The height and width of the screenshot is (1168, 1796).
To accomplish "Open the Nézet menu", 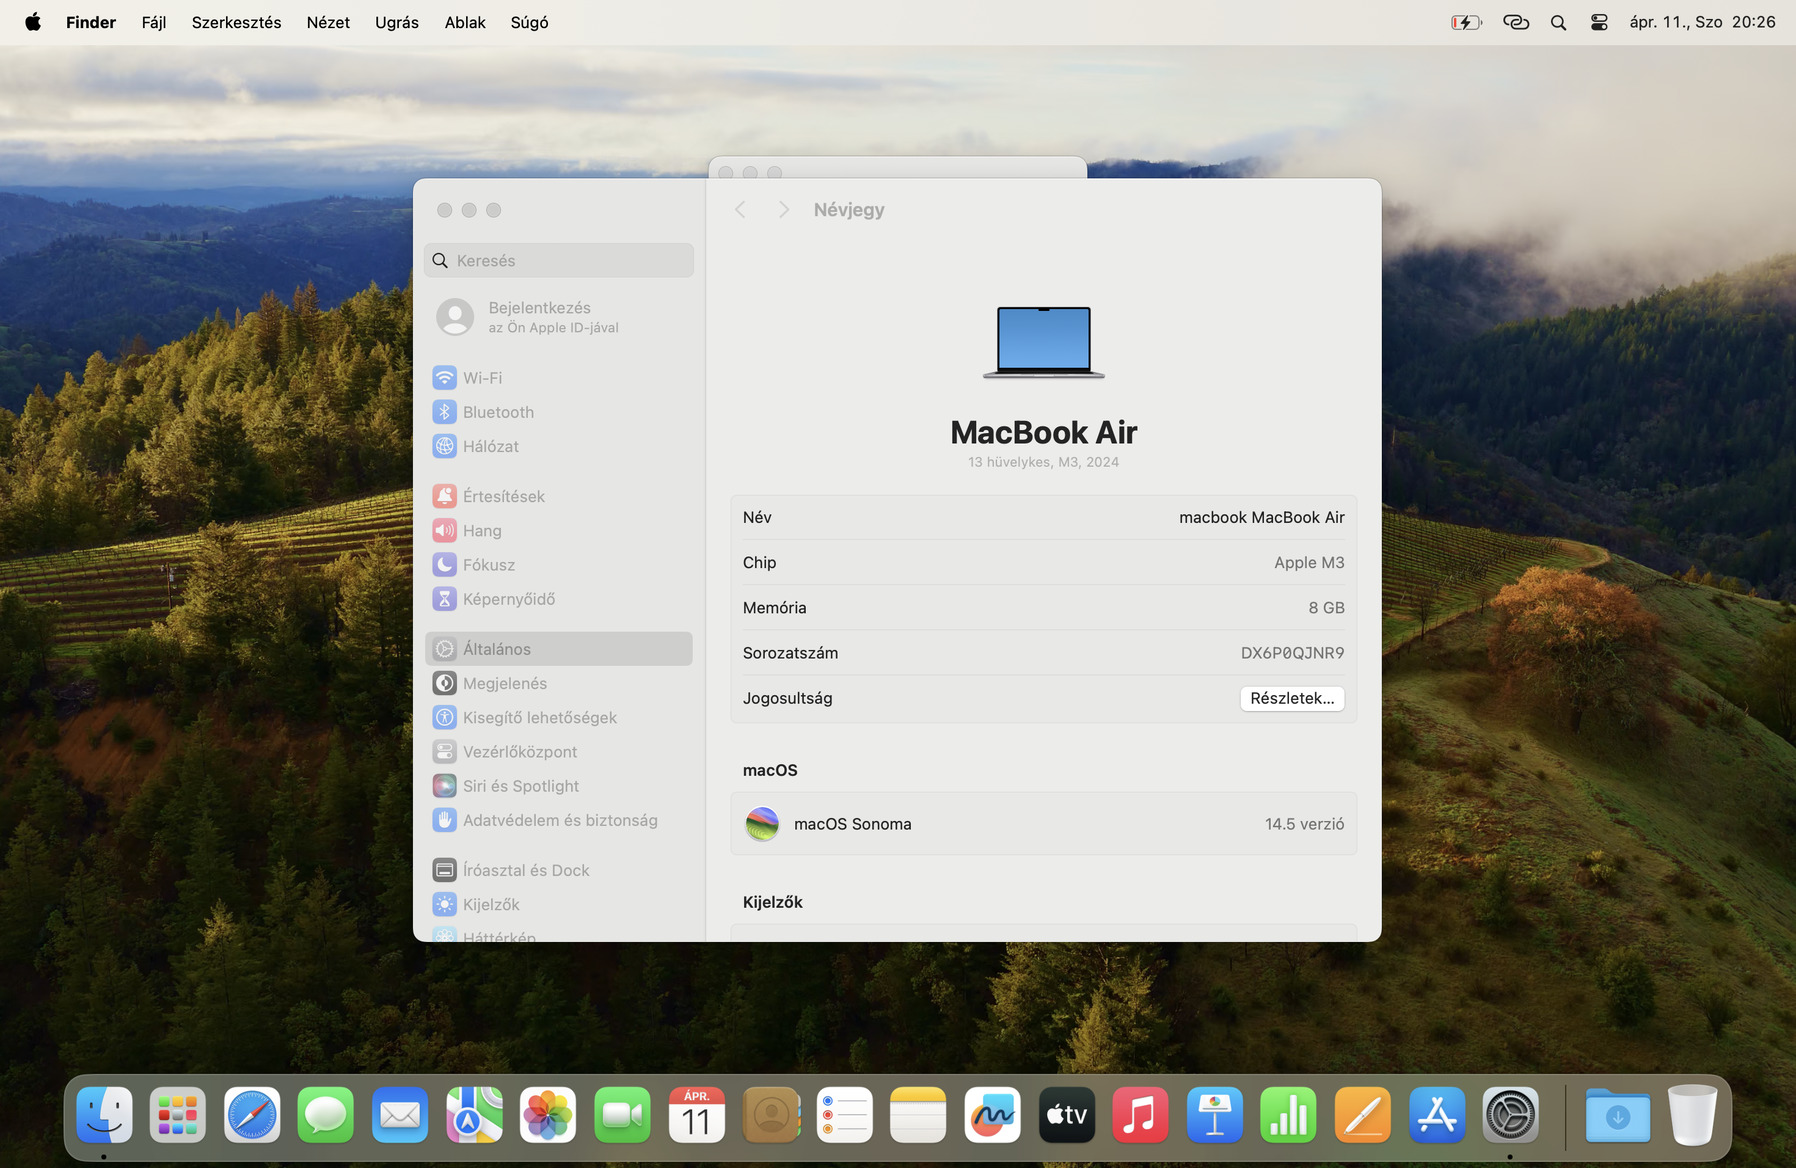I will coord(328,22).
